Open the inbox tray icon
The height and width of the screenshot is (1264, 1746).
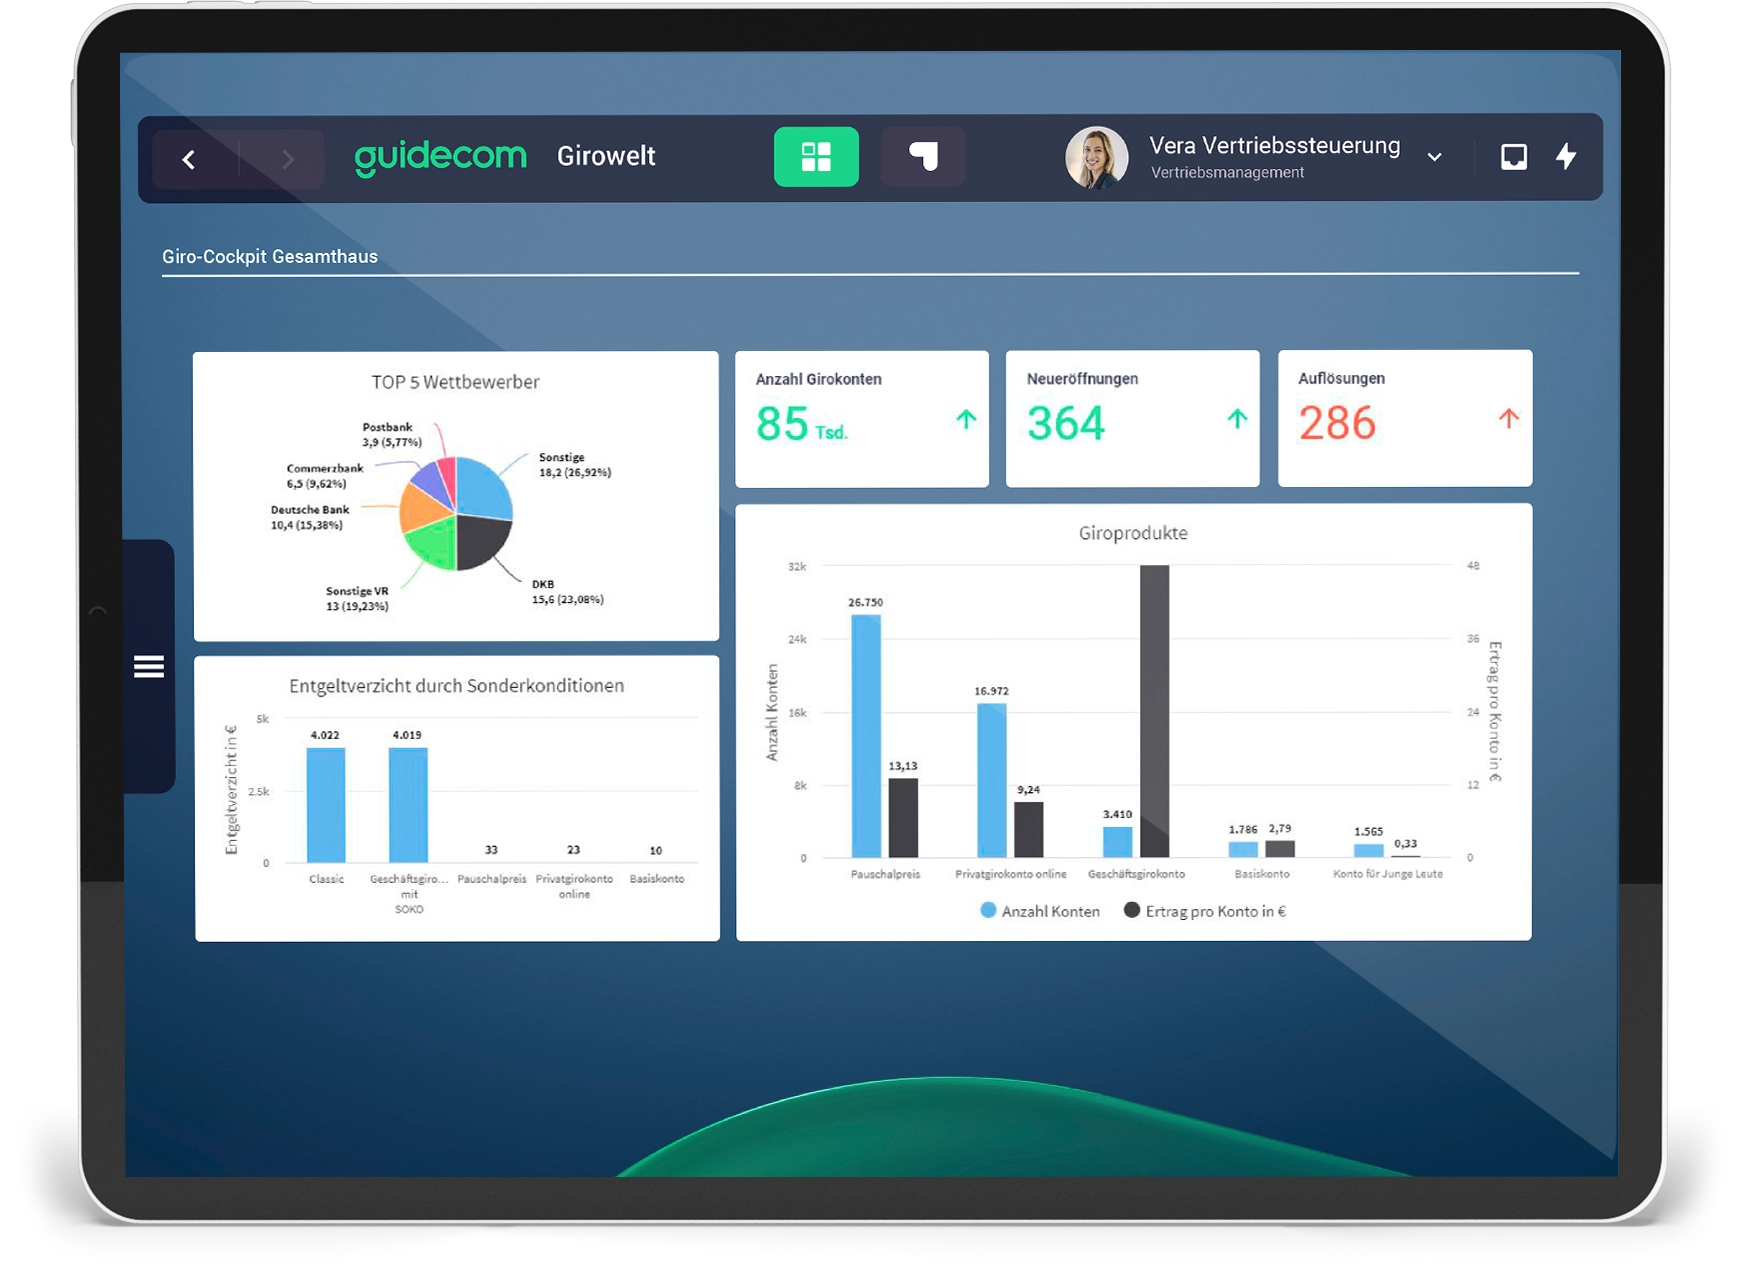1514,157
